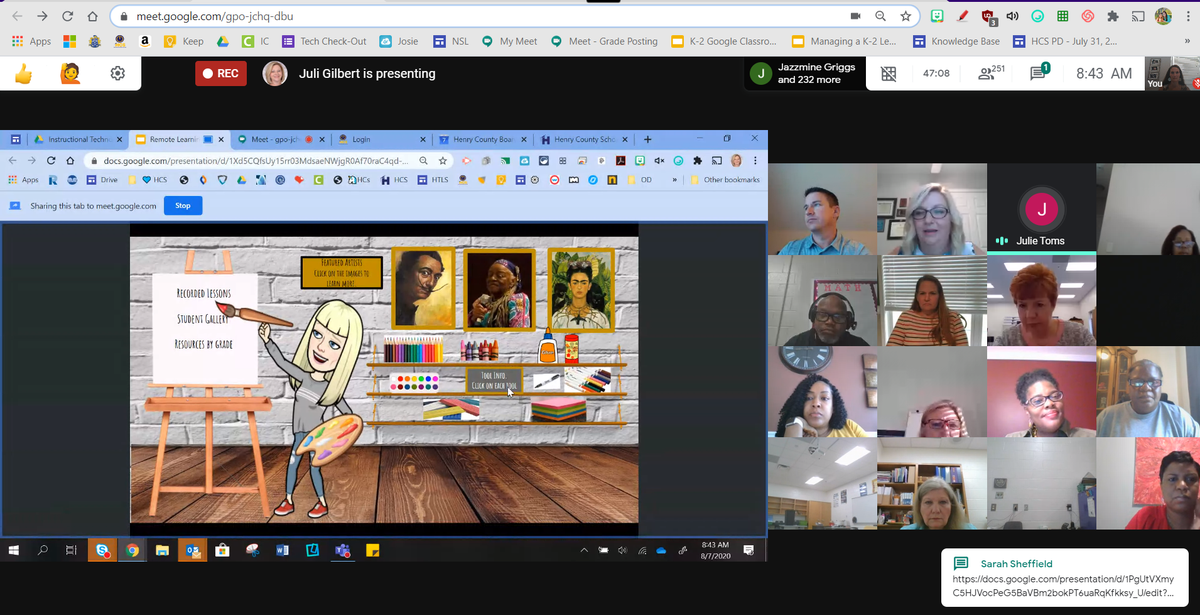Screen dimensions: 1200x615
Task: Open the Meet - Grade Posting bookmark
Action: click(x=604, y=41)
